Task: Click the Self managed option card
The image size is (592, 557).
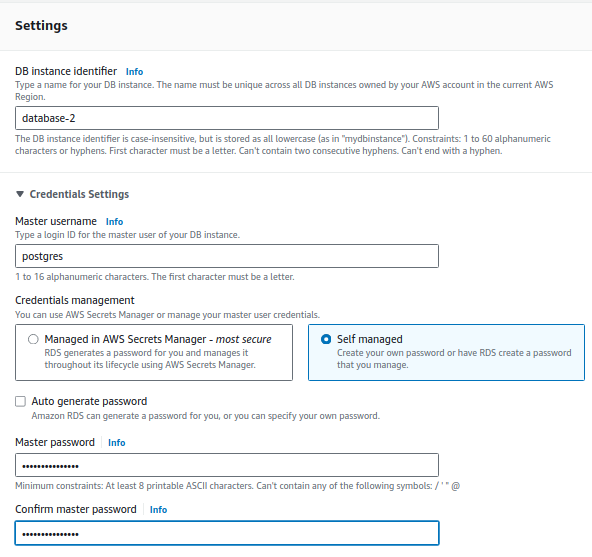Action: 446,352
